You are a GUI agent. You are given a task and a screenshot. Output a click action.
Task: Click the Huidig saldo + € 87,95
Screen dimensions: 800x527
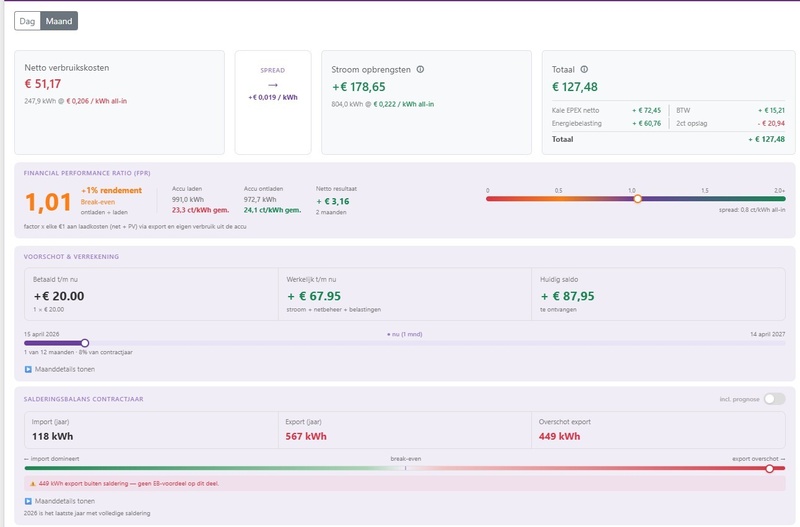tap(567, 296)
